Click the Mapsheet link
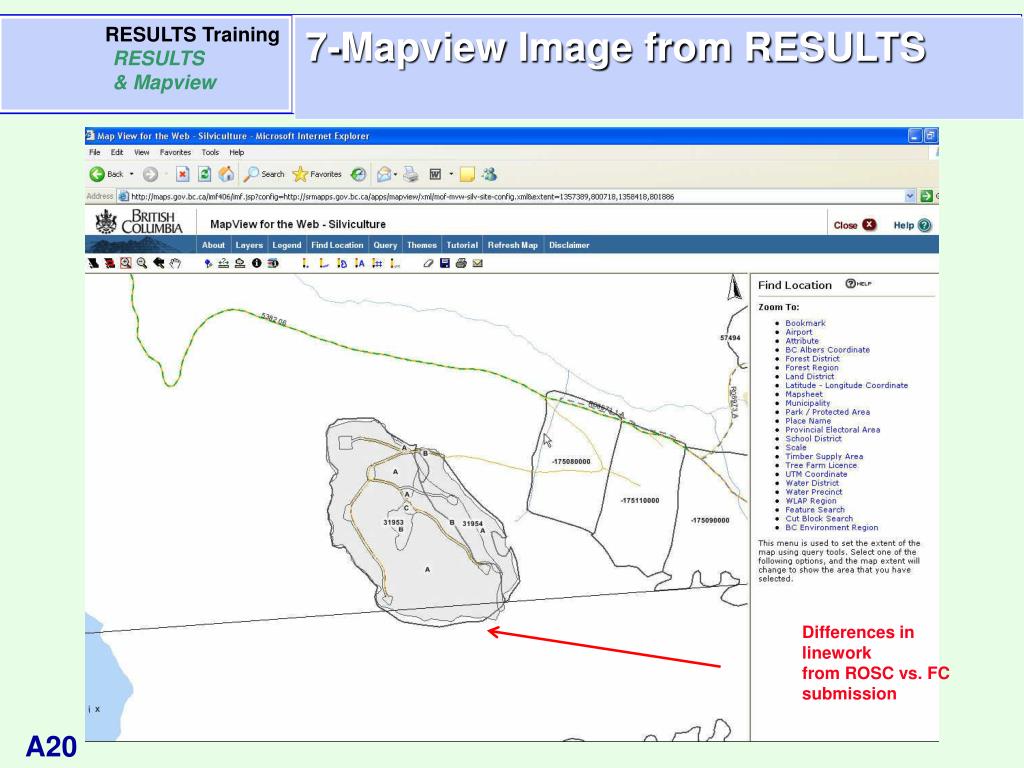Viewport: 1024px width, 768px height. [804, 394]
